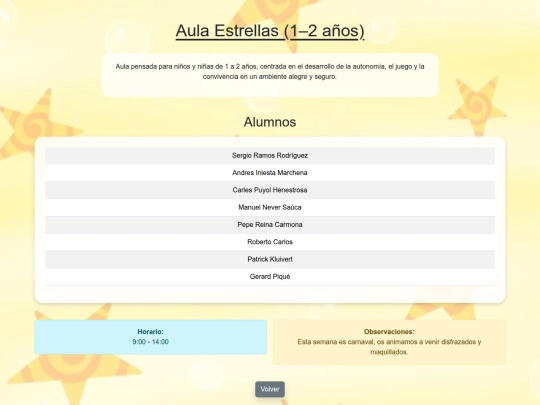Click the Horario label

[x=150, y=332]
